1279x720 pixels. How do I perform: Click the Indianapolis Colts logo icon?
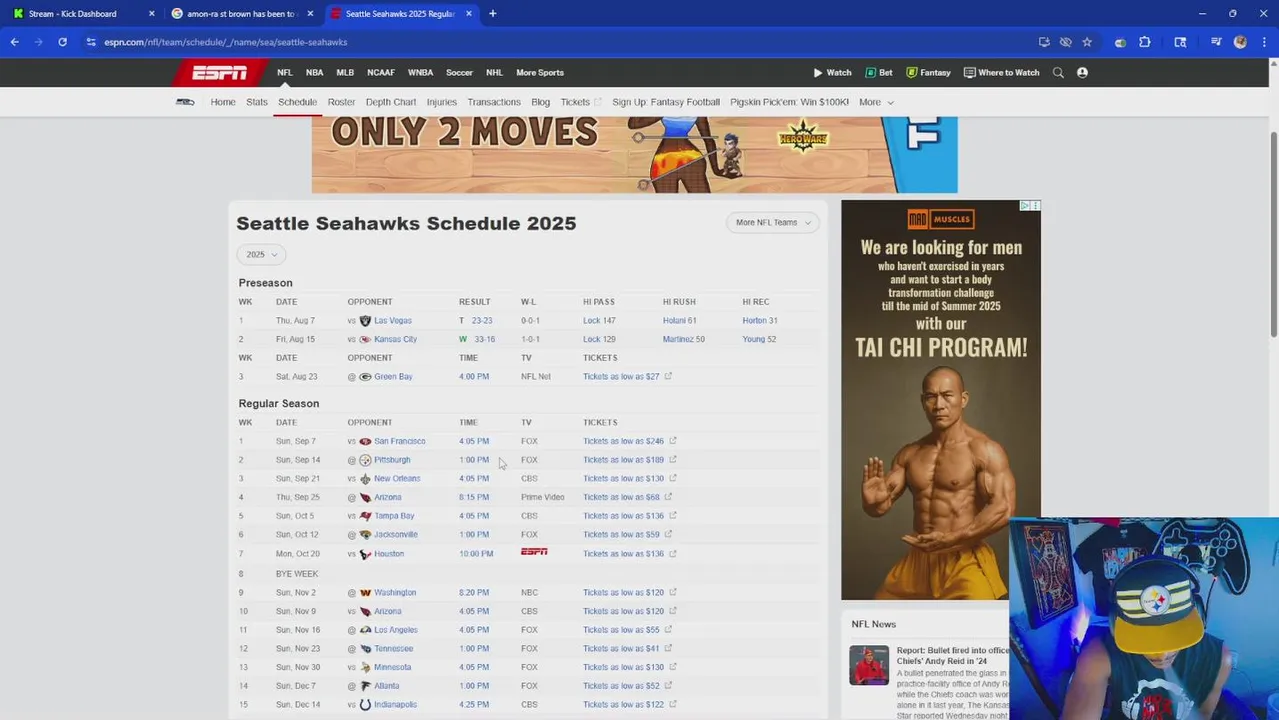365,705
